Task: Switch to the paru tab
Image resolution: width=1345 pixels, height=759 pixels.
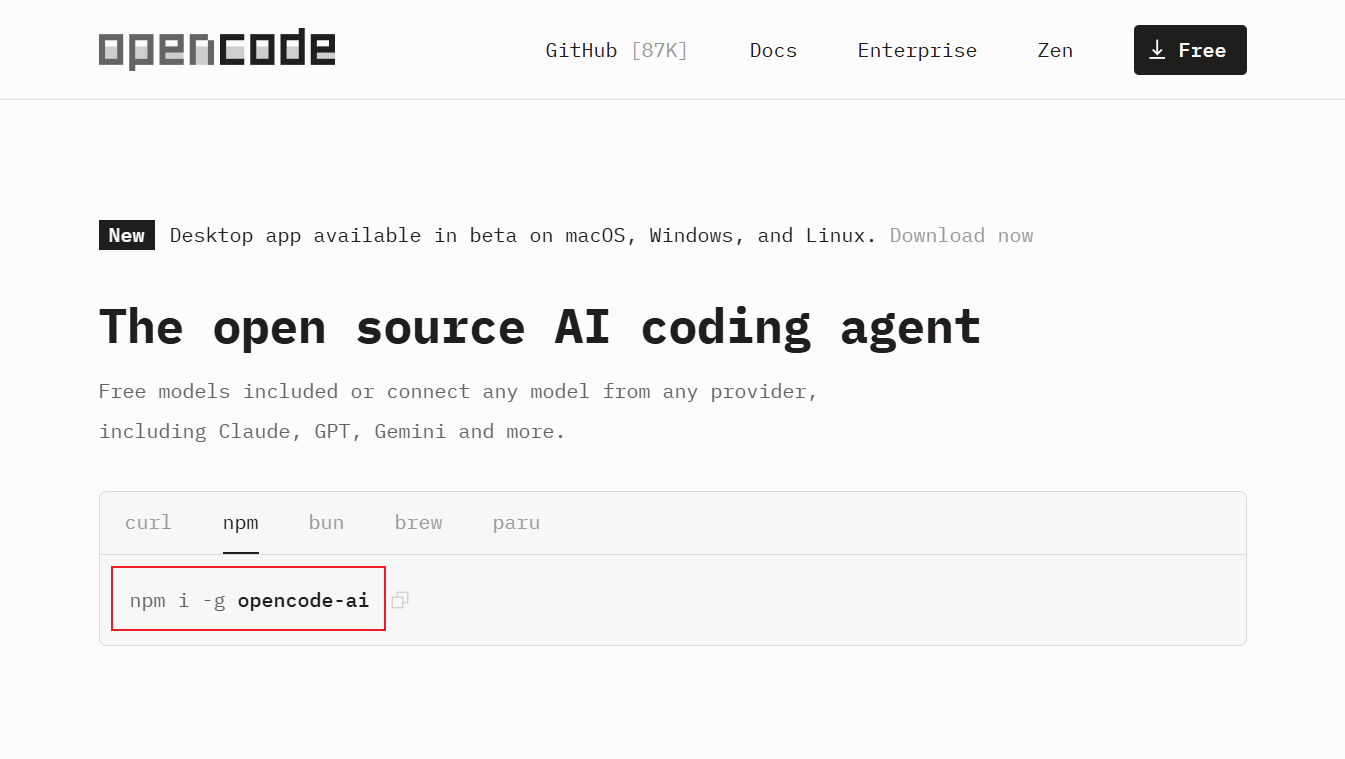Action: (x=516, y=522)
